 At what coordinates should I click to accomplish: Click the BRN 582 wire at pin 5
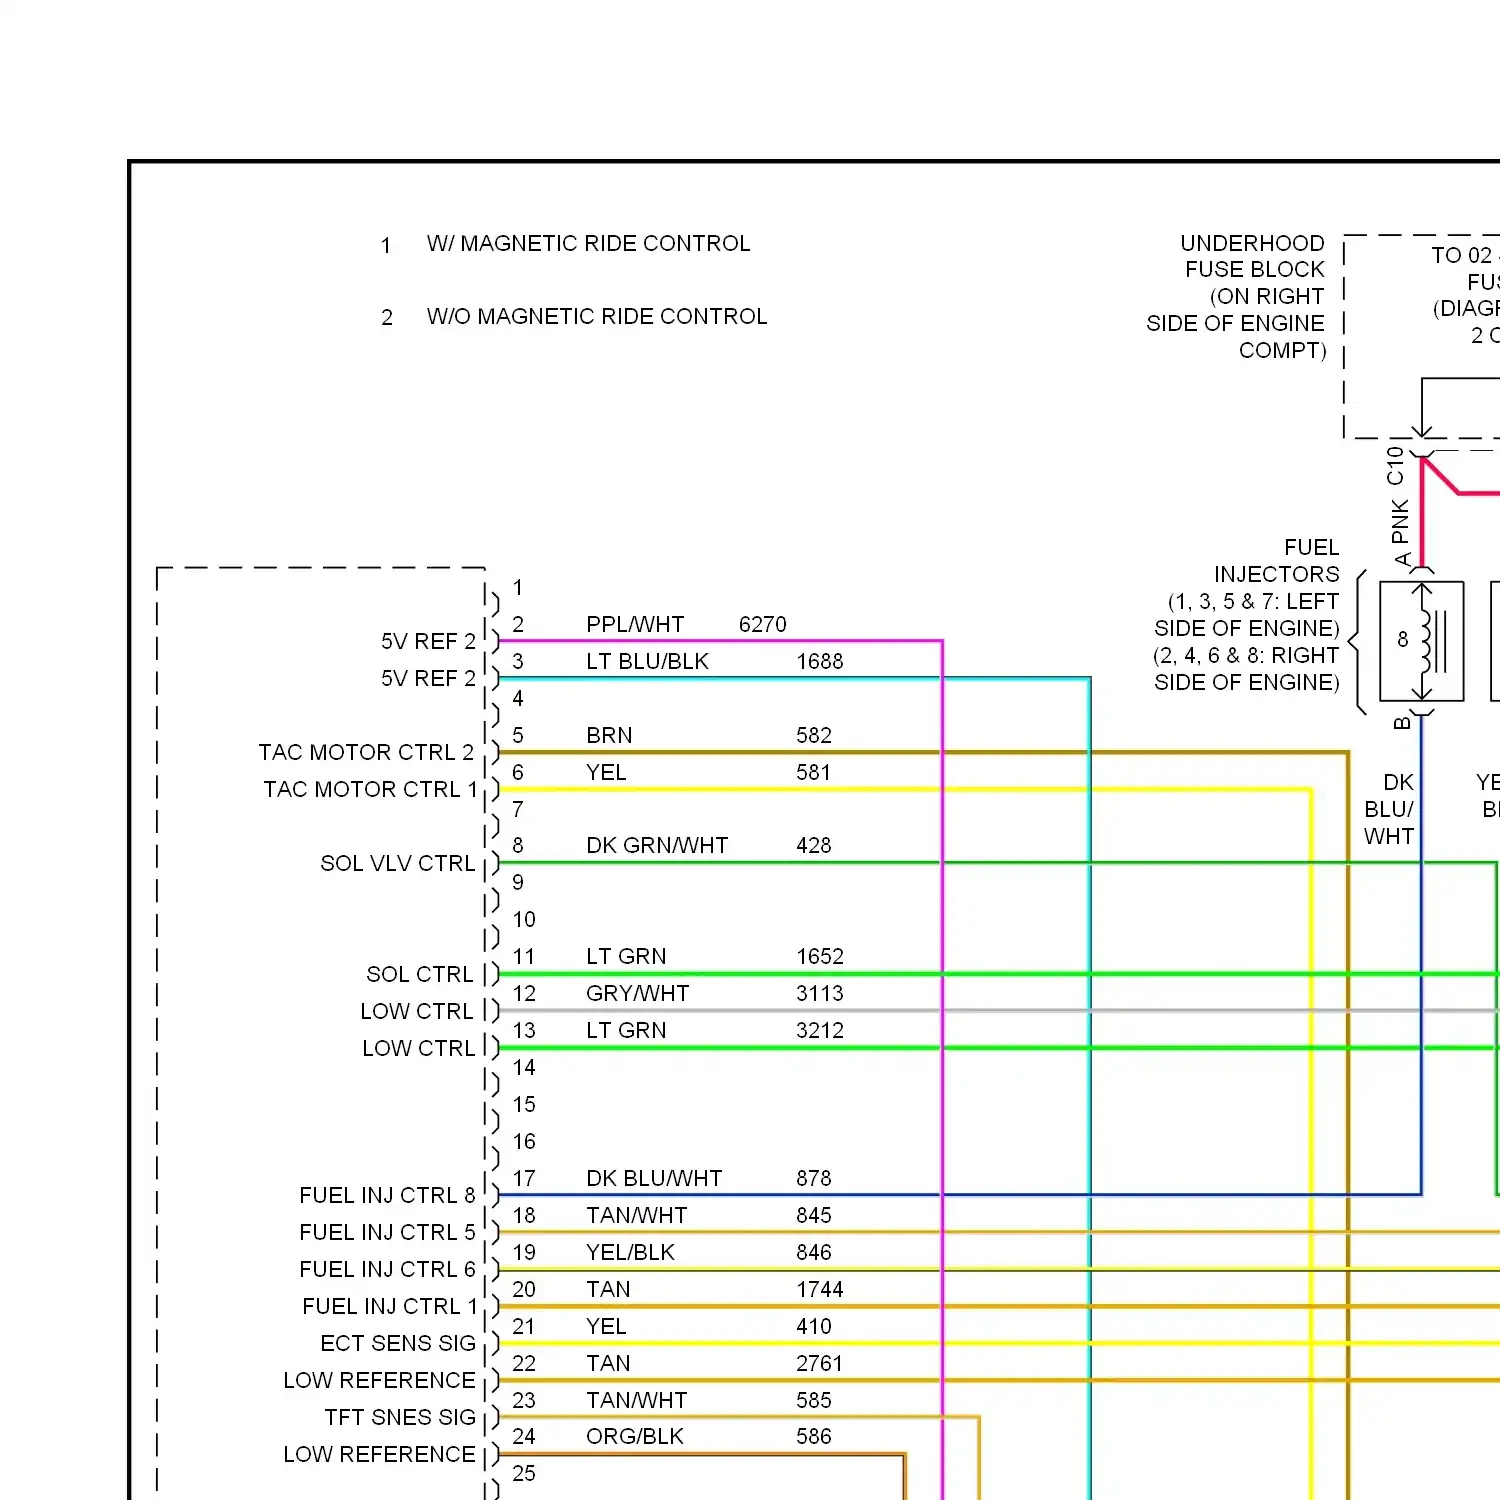point(700,752)
